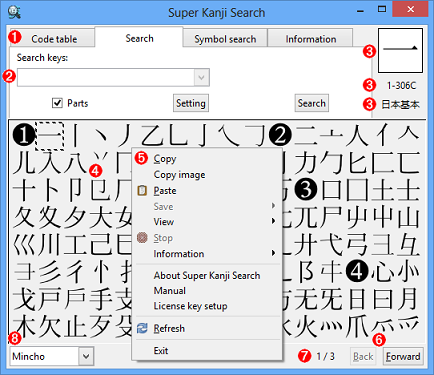Image resolution: width=434 pixels, height=375 pixels.
Task: Go to the next page with Forward
Action: (x=403, y=357)
